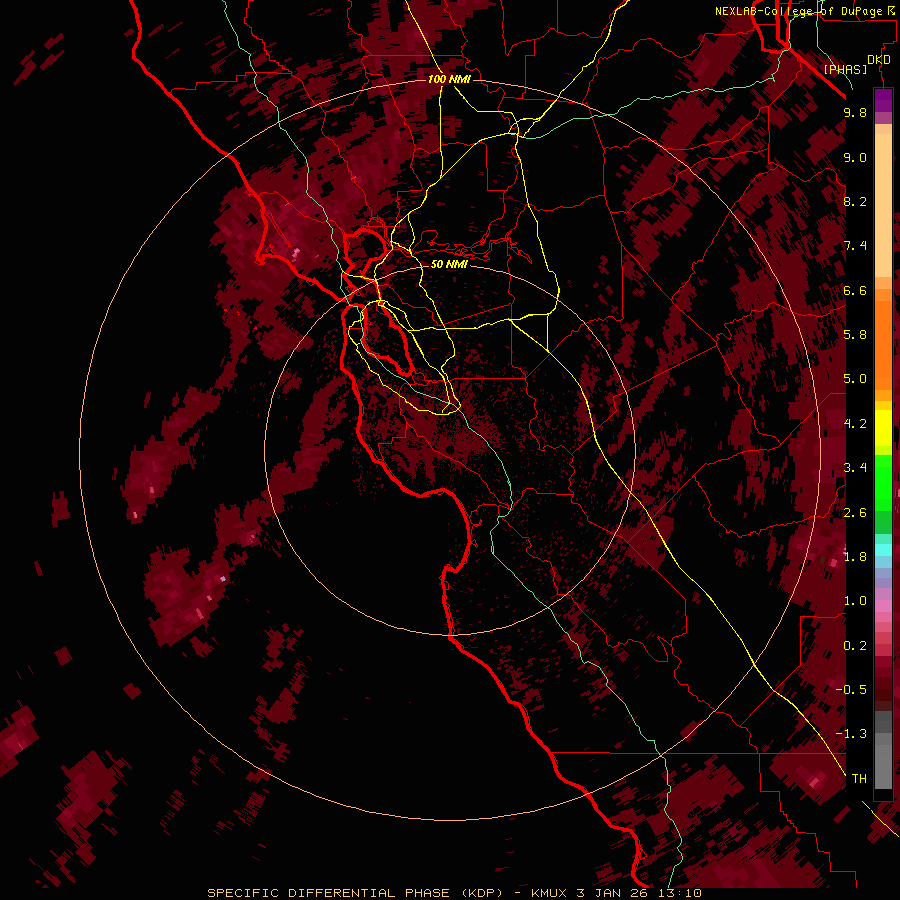Click the cyan segment of the color bar

point(883,550)
